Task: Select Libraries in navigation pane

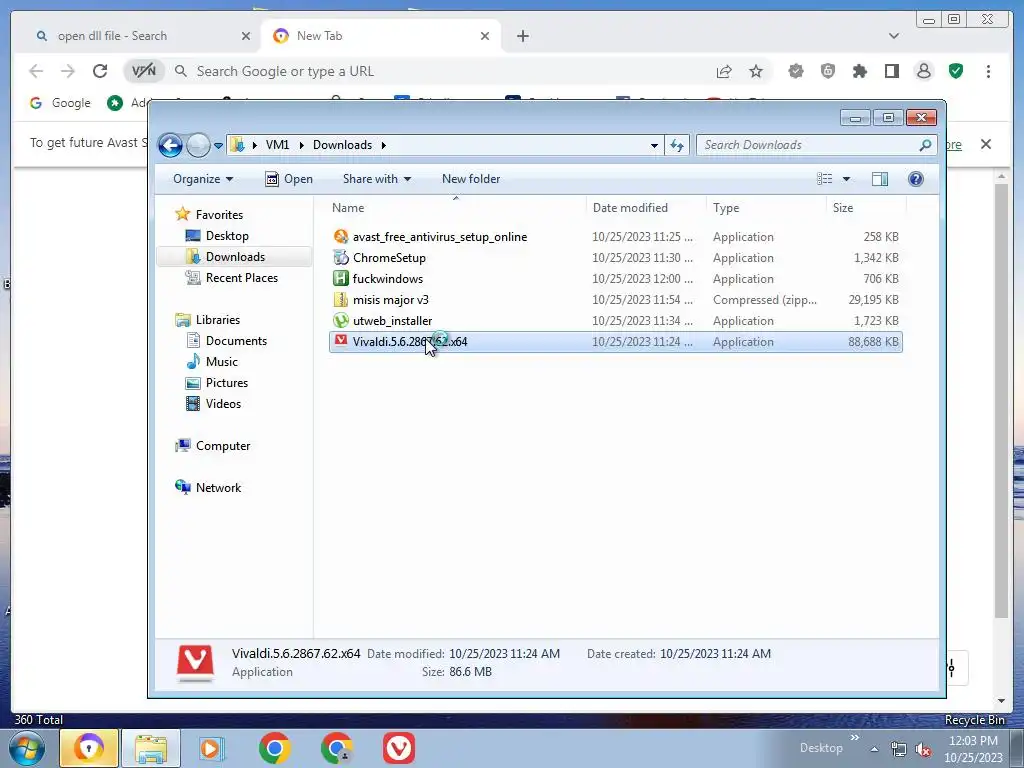Action: click(x=208, y=320)
